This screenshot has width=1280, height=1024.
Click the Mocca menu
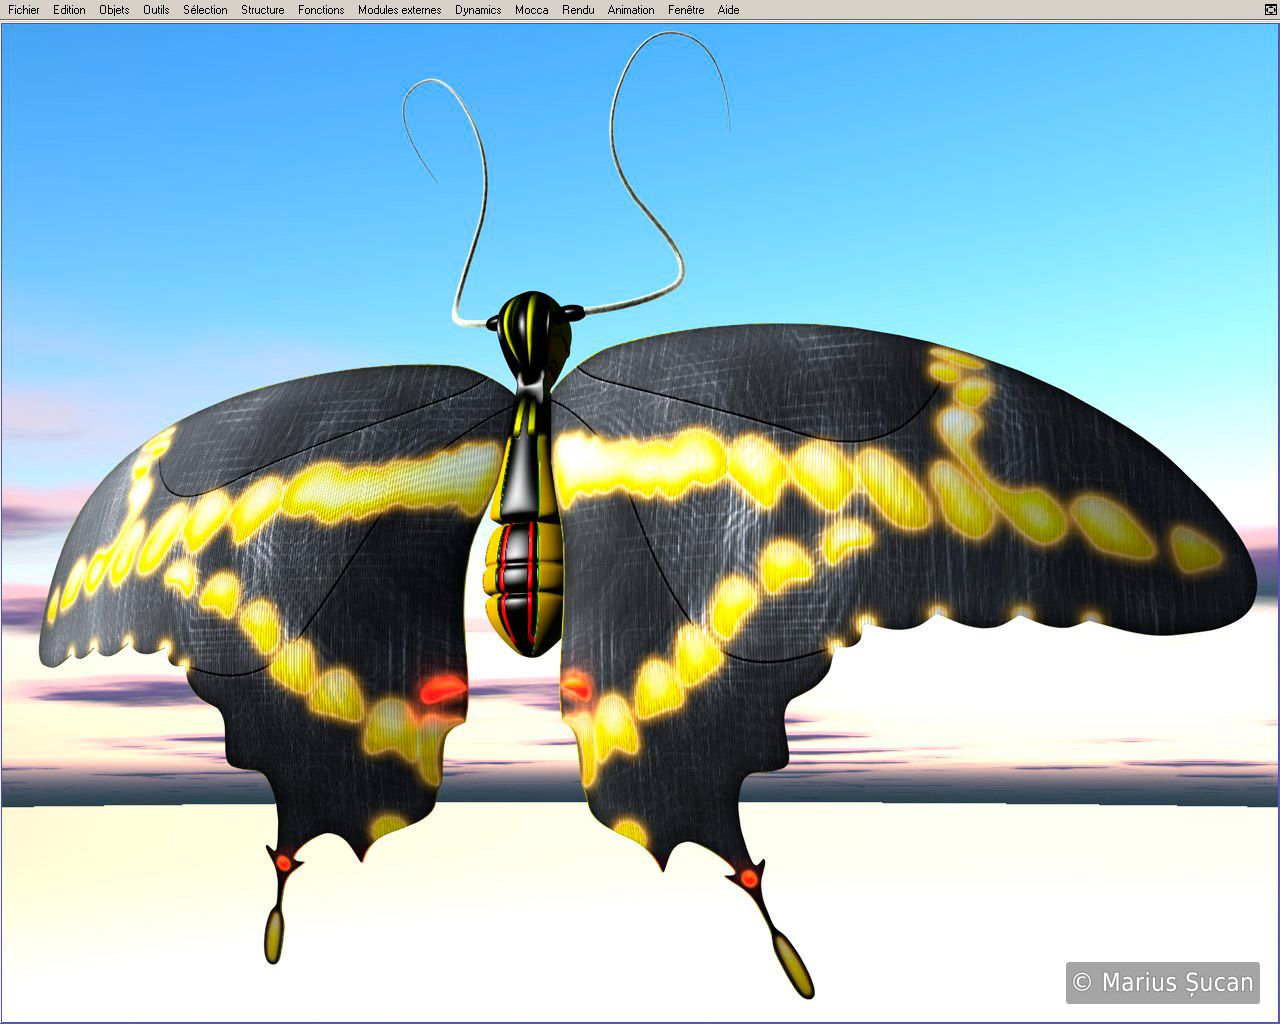pos(531,10)
